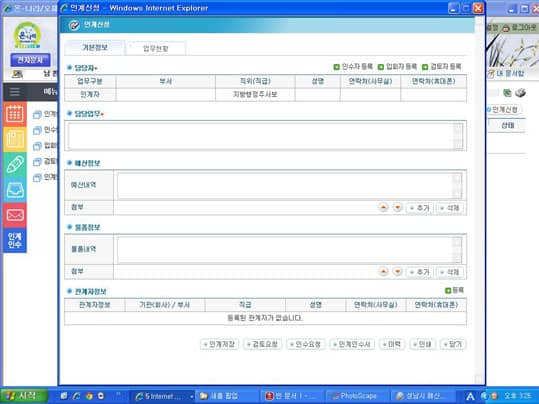Open the green pencil sidebar icon
The image size is (539, 404).
(x=15, y=165)
